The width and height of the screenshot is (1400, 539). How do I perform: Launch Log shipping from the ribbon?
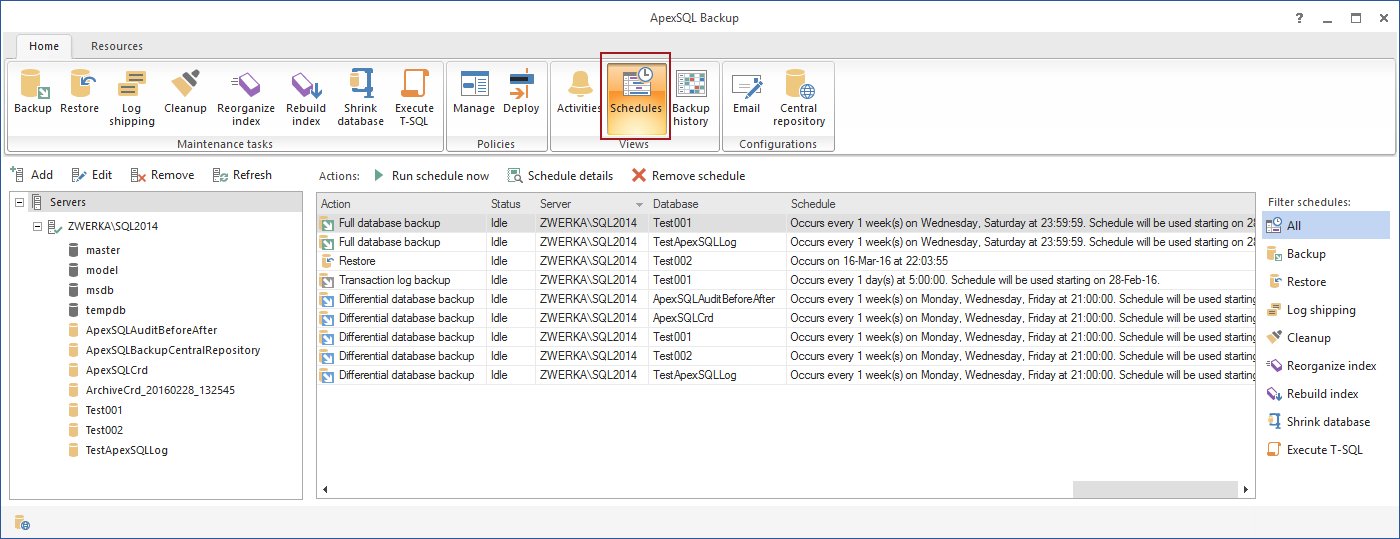coord(132,97)
